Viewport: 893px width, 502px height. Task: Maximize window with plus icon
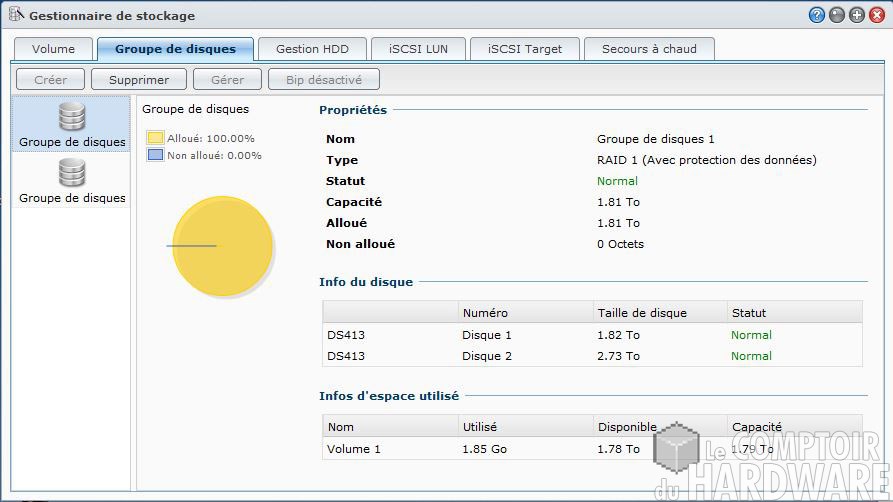tap(857, 15)
